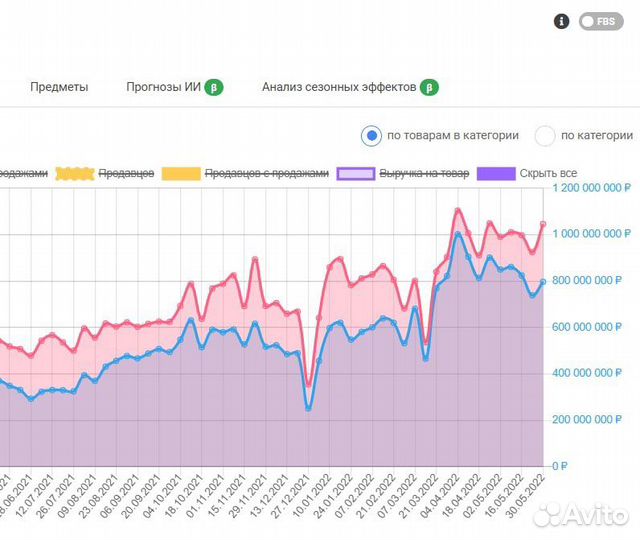This screenshot has height=540, width=640.
Task: Click the Выручка на товар legend label
Action: [423, 173]
